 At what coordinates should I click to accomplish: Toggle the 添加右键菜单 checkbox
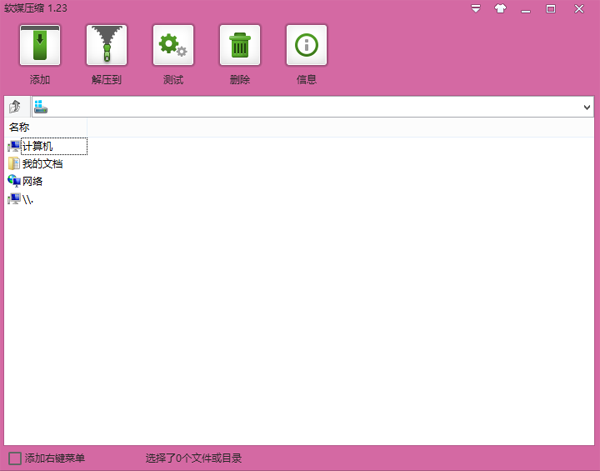tap(14, 458)
